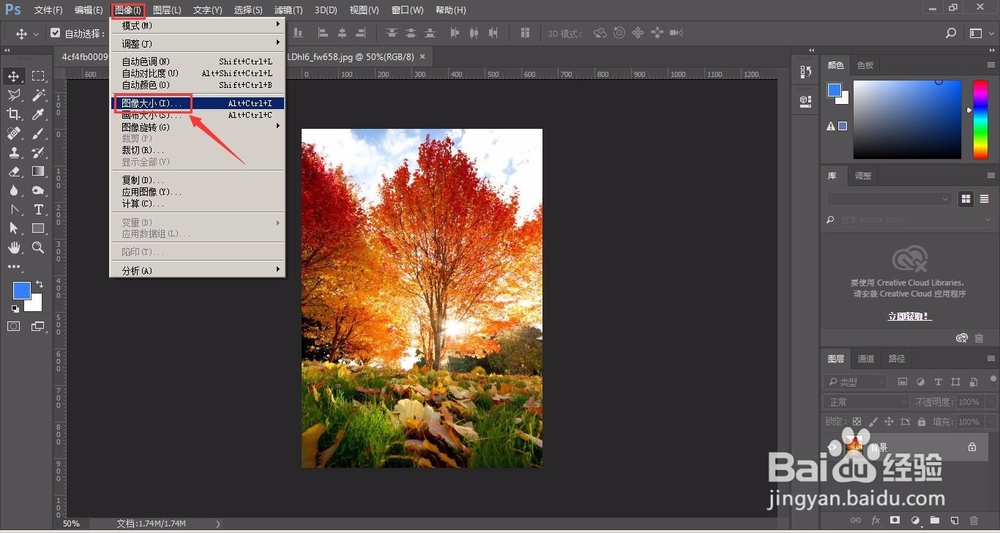Viewport: 1000px width, 533px height.
Task: Select the History Brush tool
Action: coord(38,152)
